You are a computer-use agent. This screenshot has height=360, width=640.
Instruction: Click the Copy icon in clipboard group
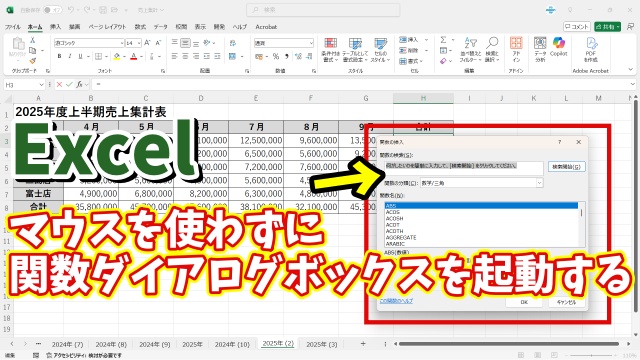[x=33, y=50]
